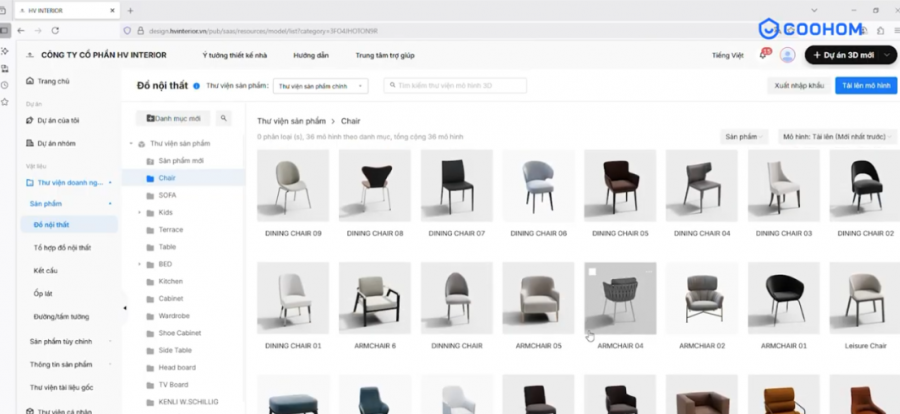Expand the Kids folder tree arrow

point(139,212)
